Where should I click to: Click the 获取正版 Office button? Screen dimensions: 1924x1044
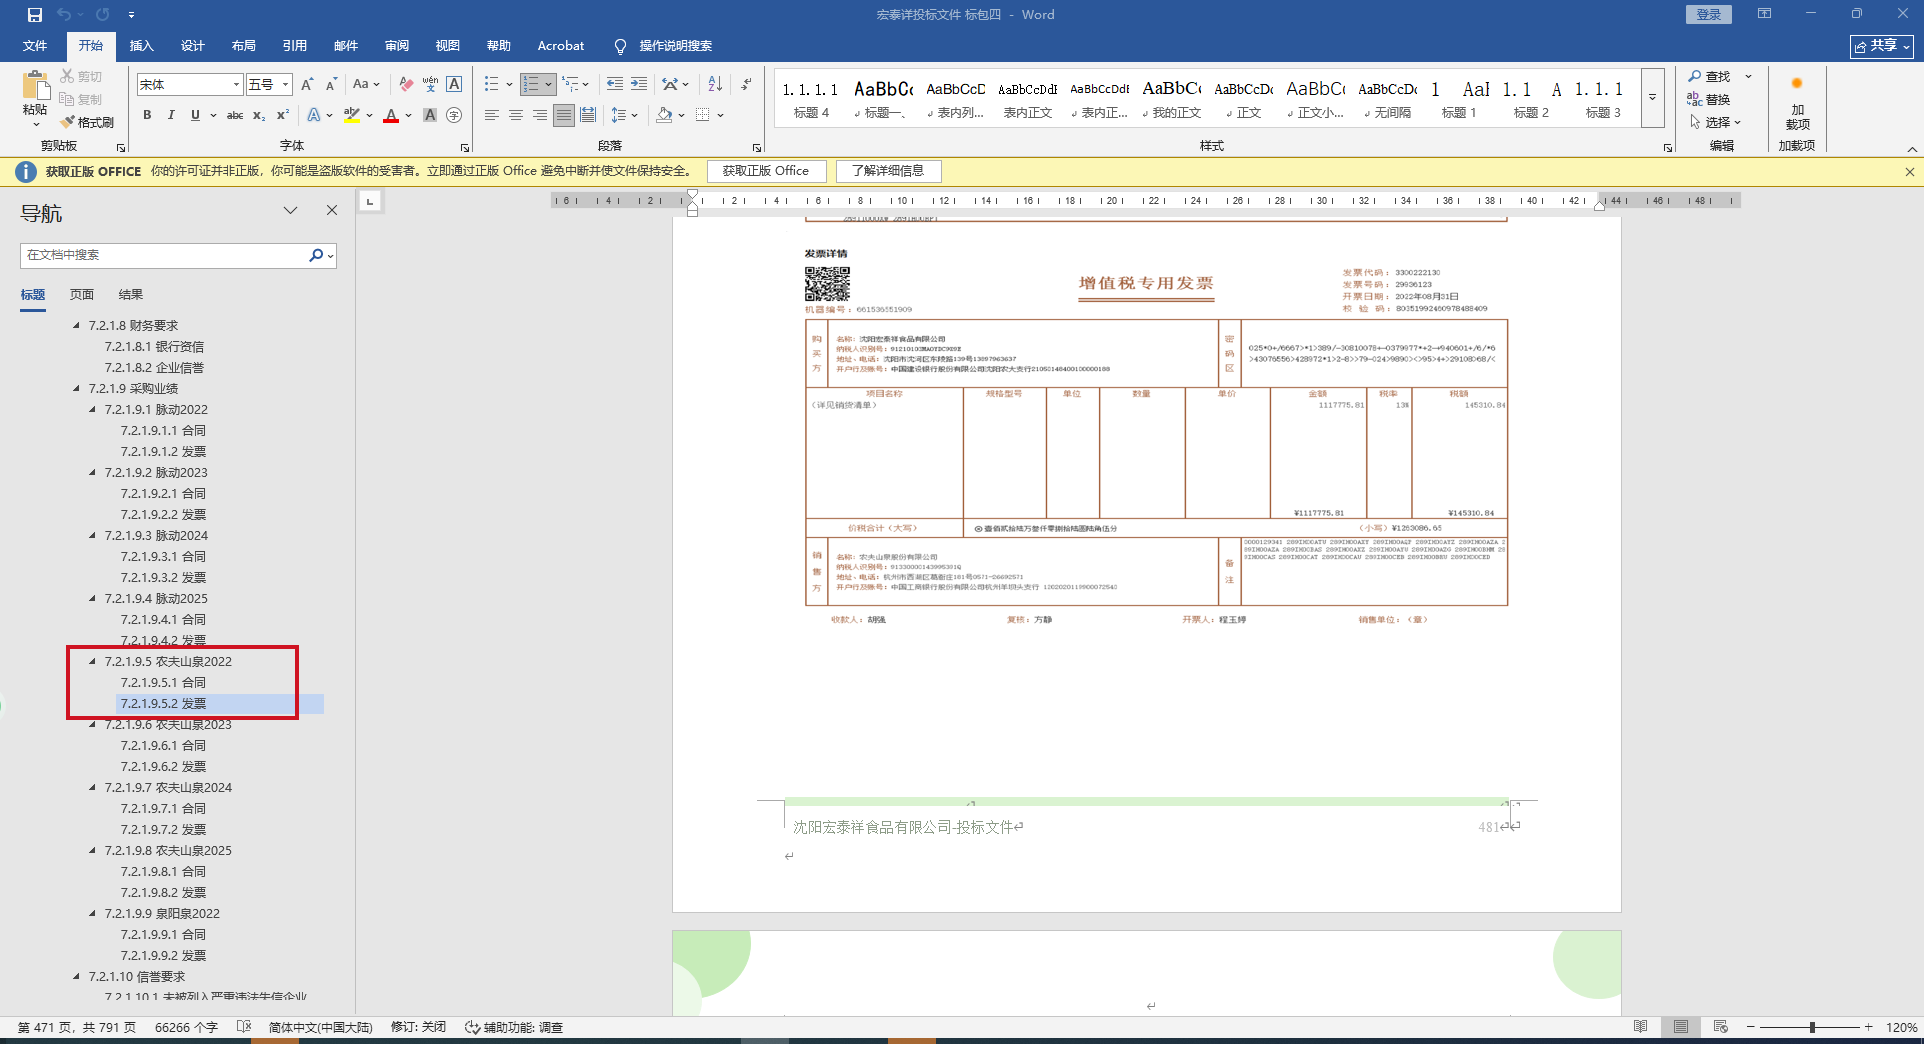(x=766, y=171)
